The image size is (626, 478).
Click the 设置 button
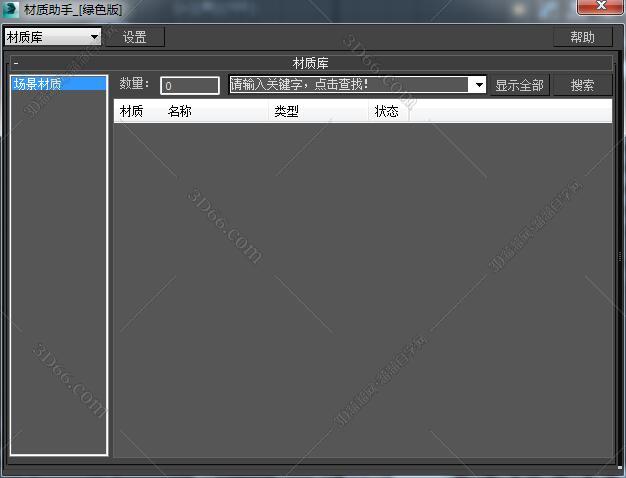point(135,37)
